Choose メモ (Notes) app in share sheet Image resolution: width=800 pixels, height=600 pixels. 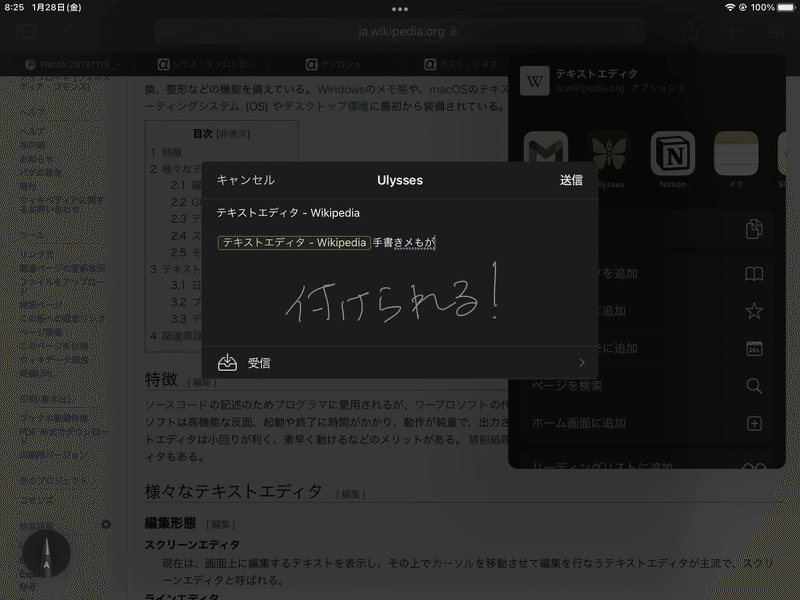click(x=736, y=154)
